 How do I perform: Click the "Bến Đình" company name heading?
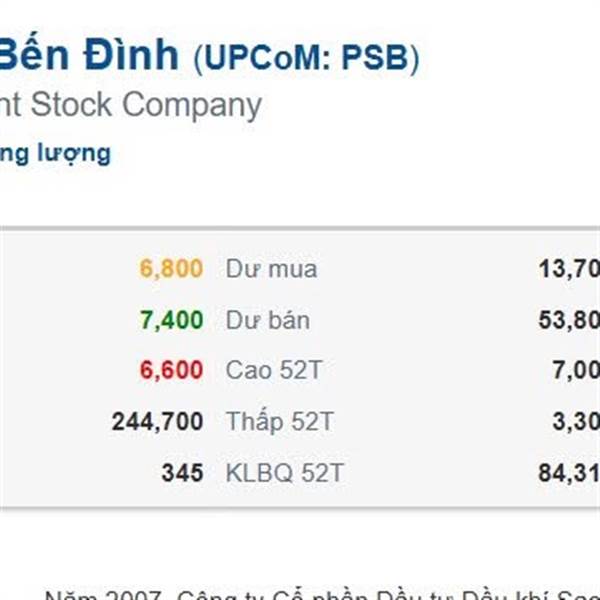click(88, 56)
